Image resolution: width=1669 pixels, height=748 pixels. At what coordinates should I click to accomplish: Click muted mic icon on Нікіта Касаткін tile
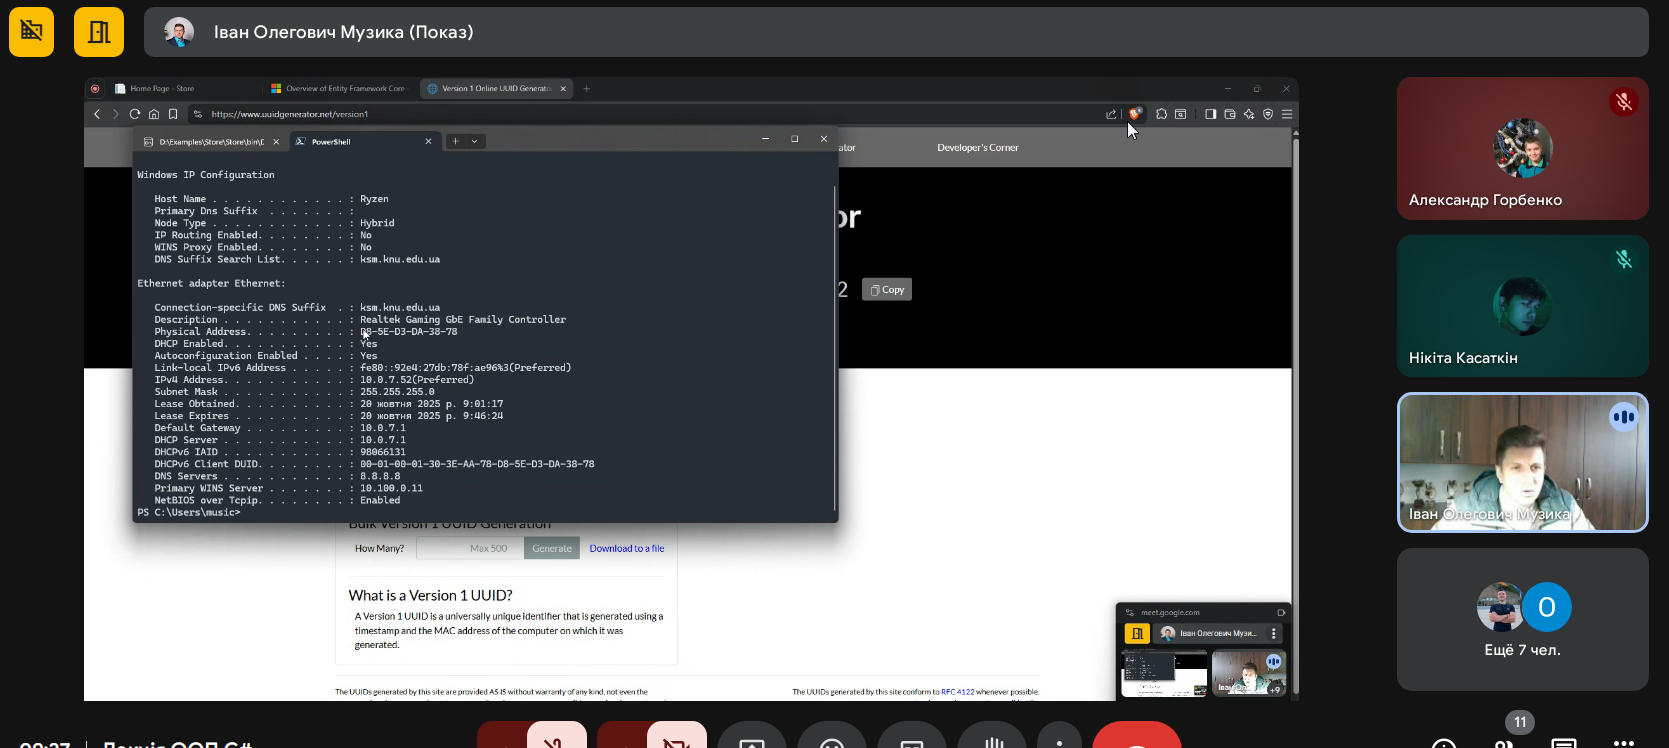coord(1624,260)
